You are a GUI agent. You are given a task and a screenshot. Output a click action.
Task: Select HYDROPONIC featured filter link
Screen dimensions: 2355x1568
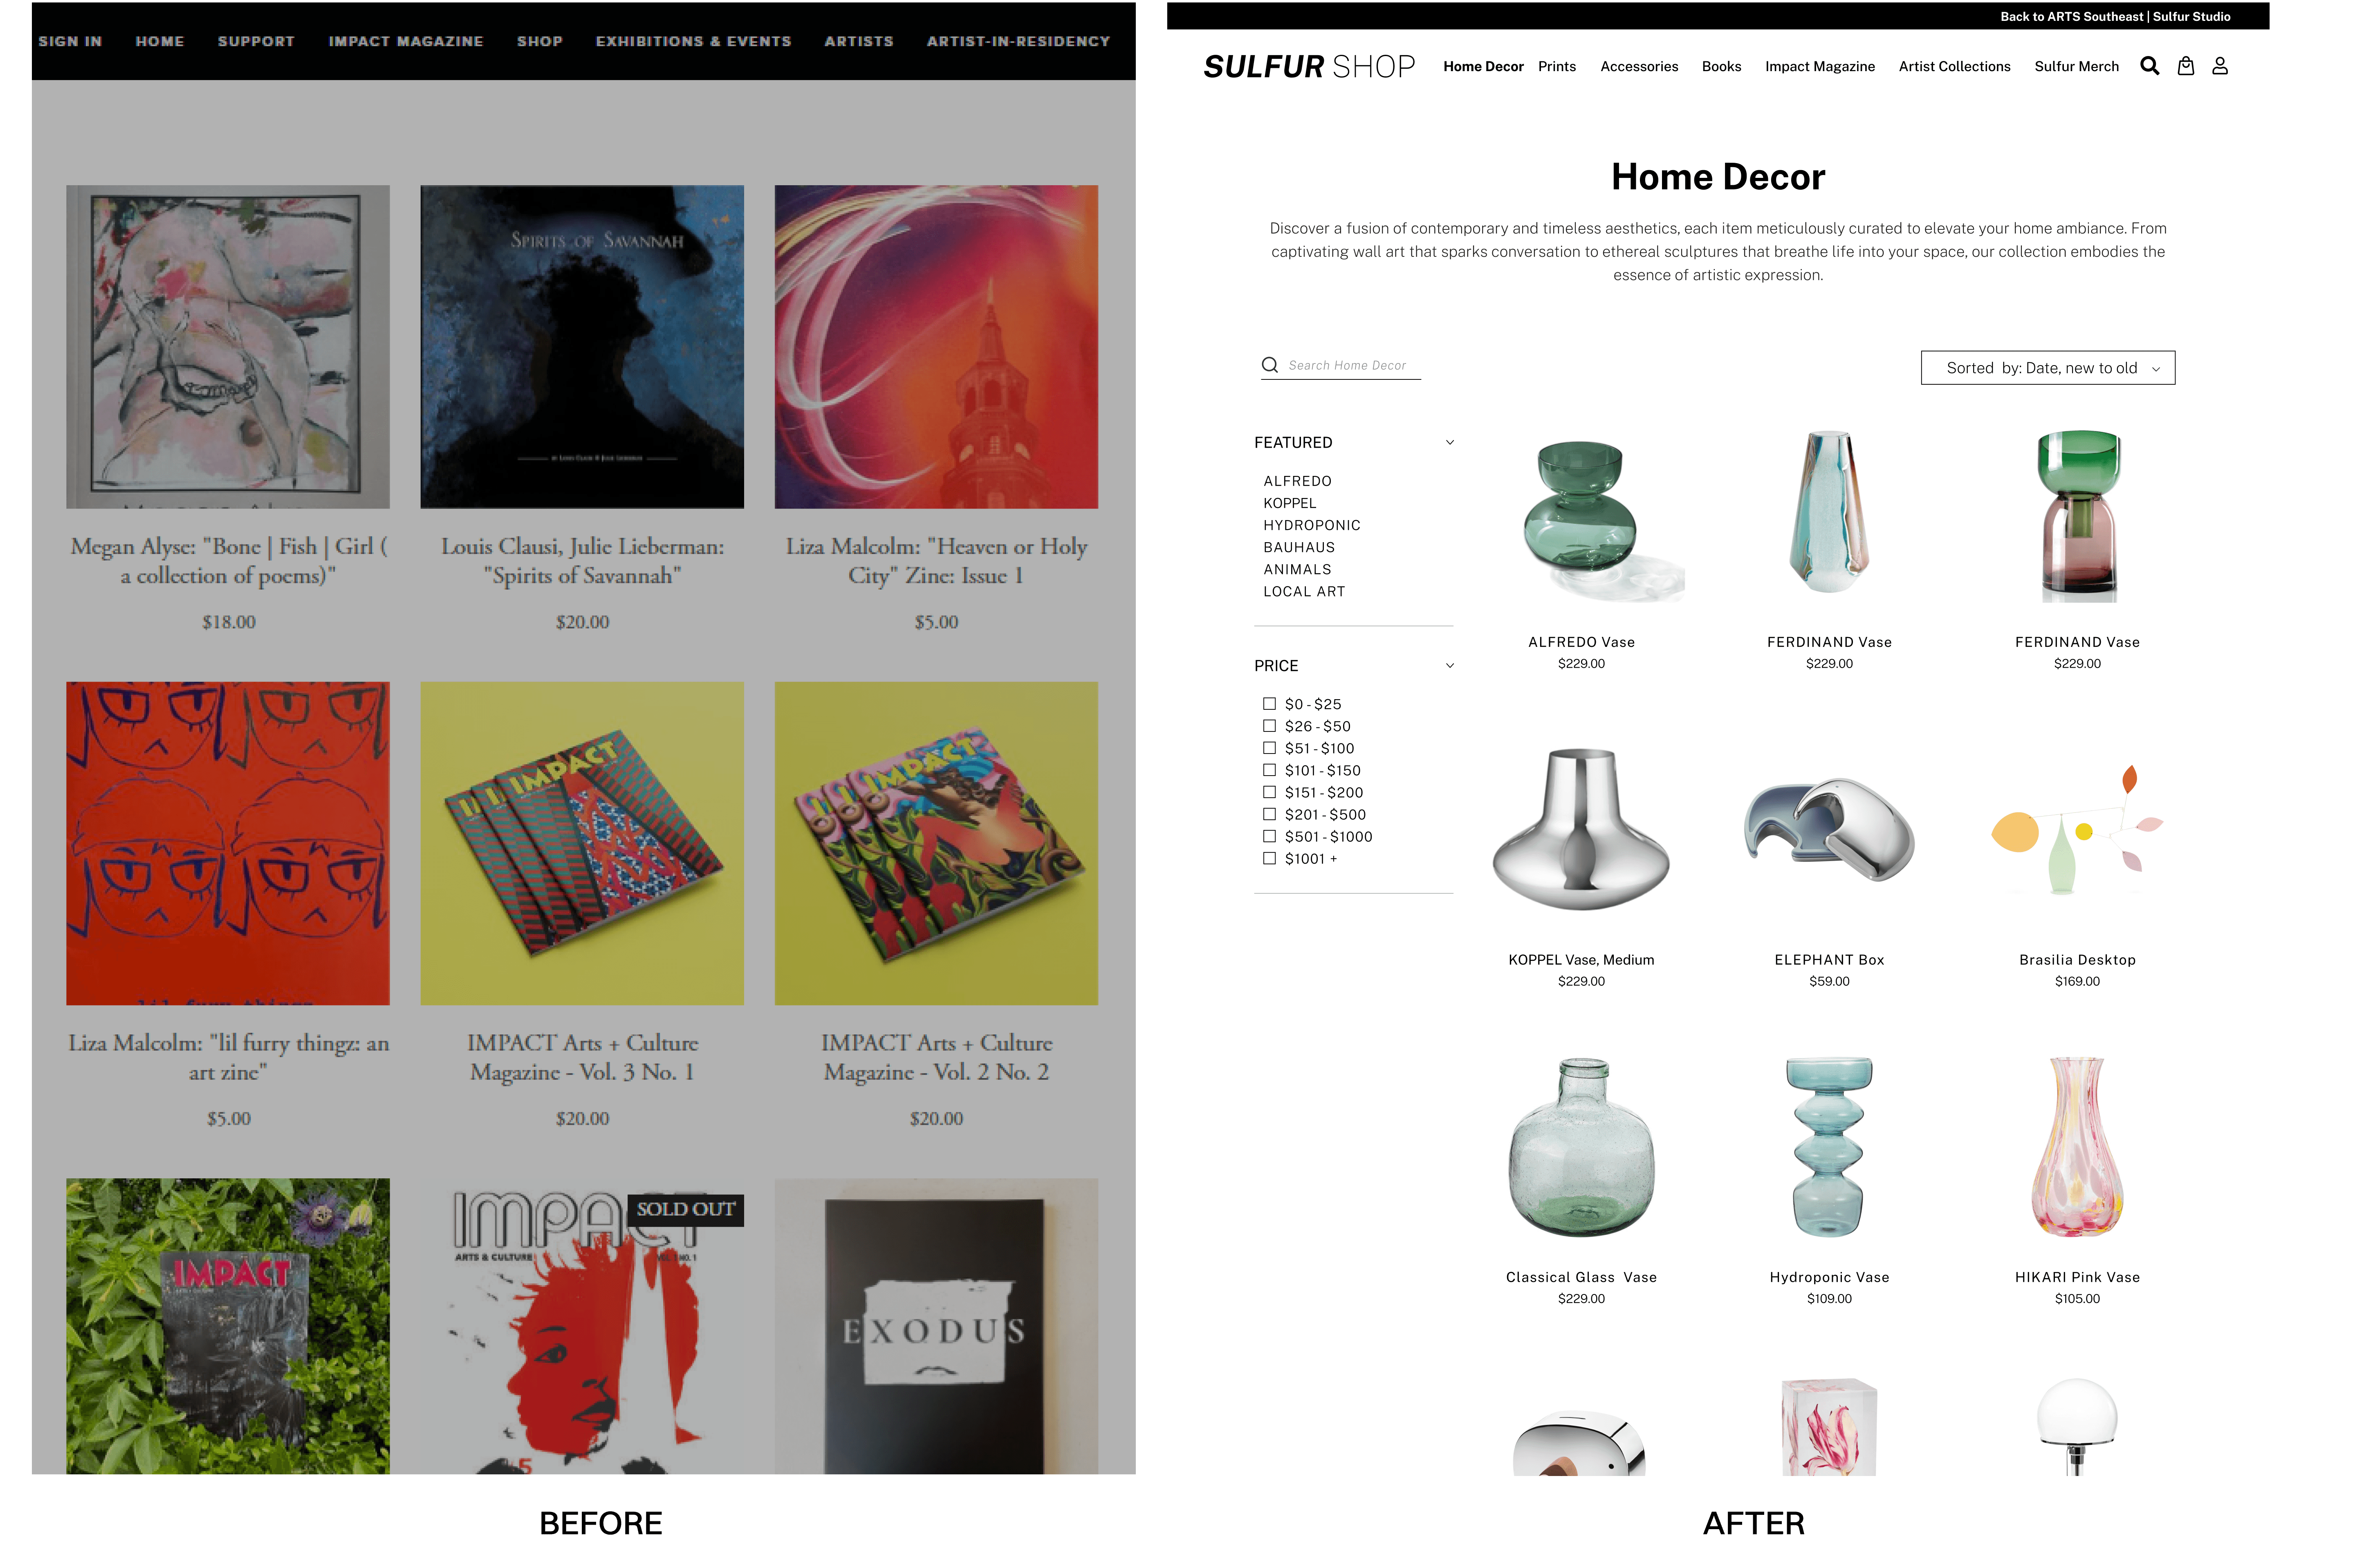[x=1311, y=525]
